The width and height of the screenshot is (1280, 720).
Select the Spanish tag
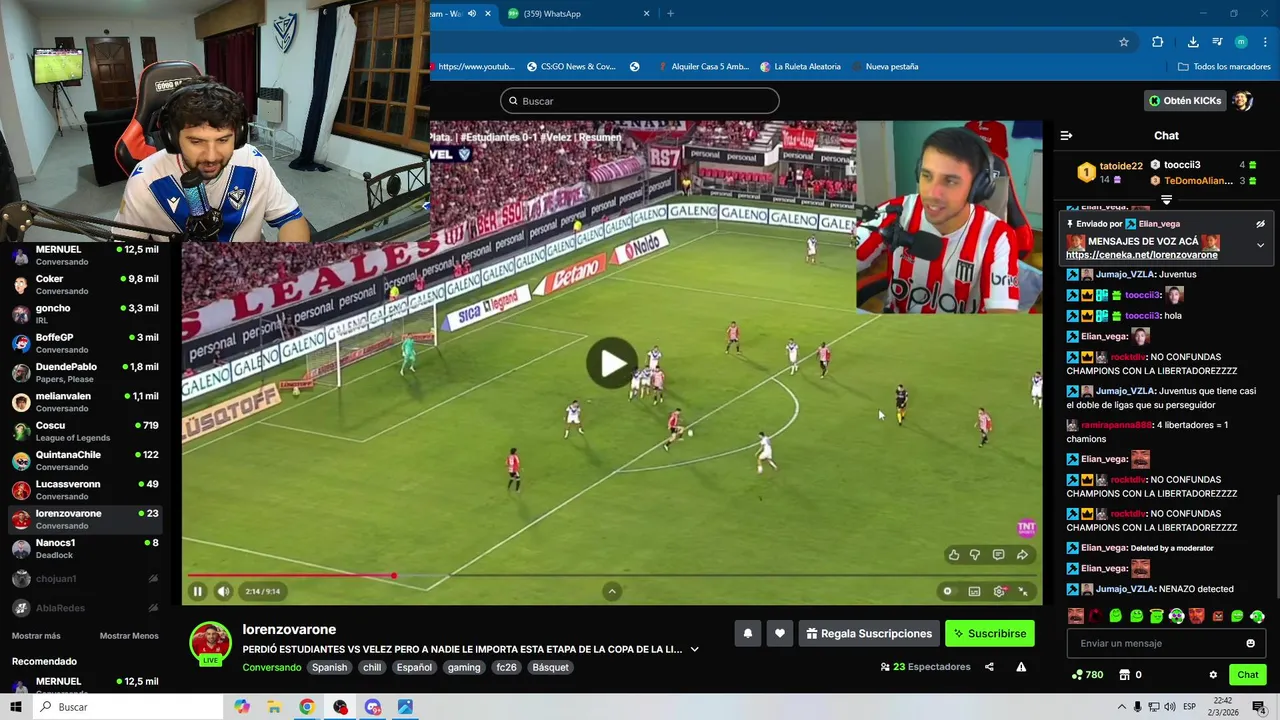[329, 667]
